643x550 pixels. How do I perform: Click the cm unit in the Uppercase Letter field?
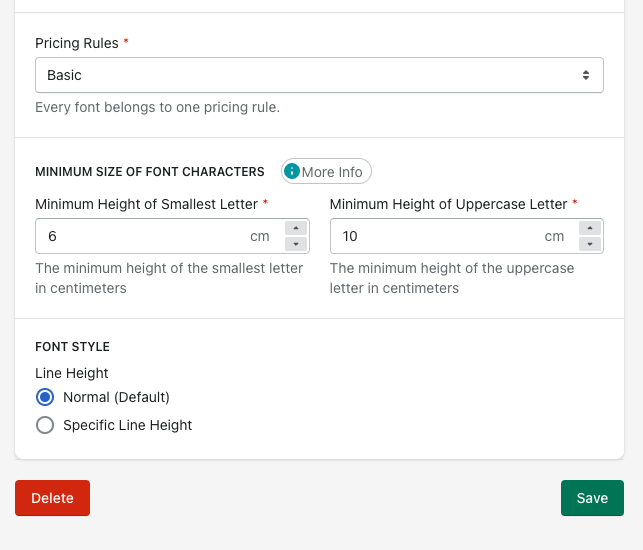(554, 236)
